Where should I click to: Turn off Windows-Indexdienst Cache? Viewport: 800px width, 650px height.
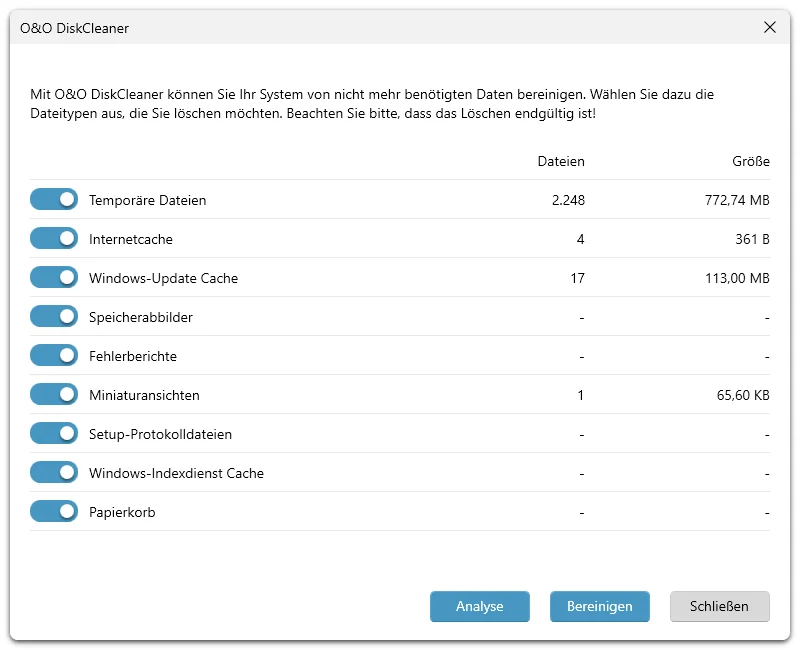(53, 471)
